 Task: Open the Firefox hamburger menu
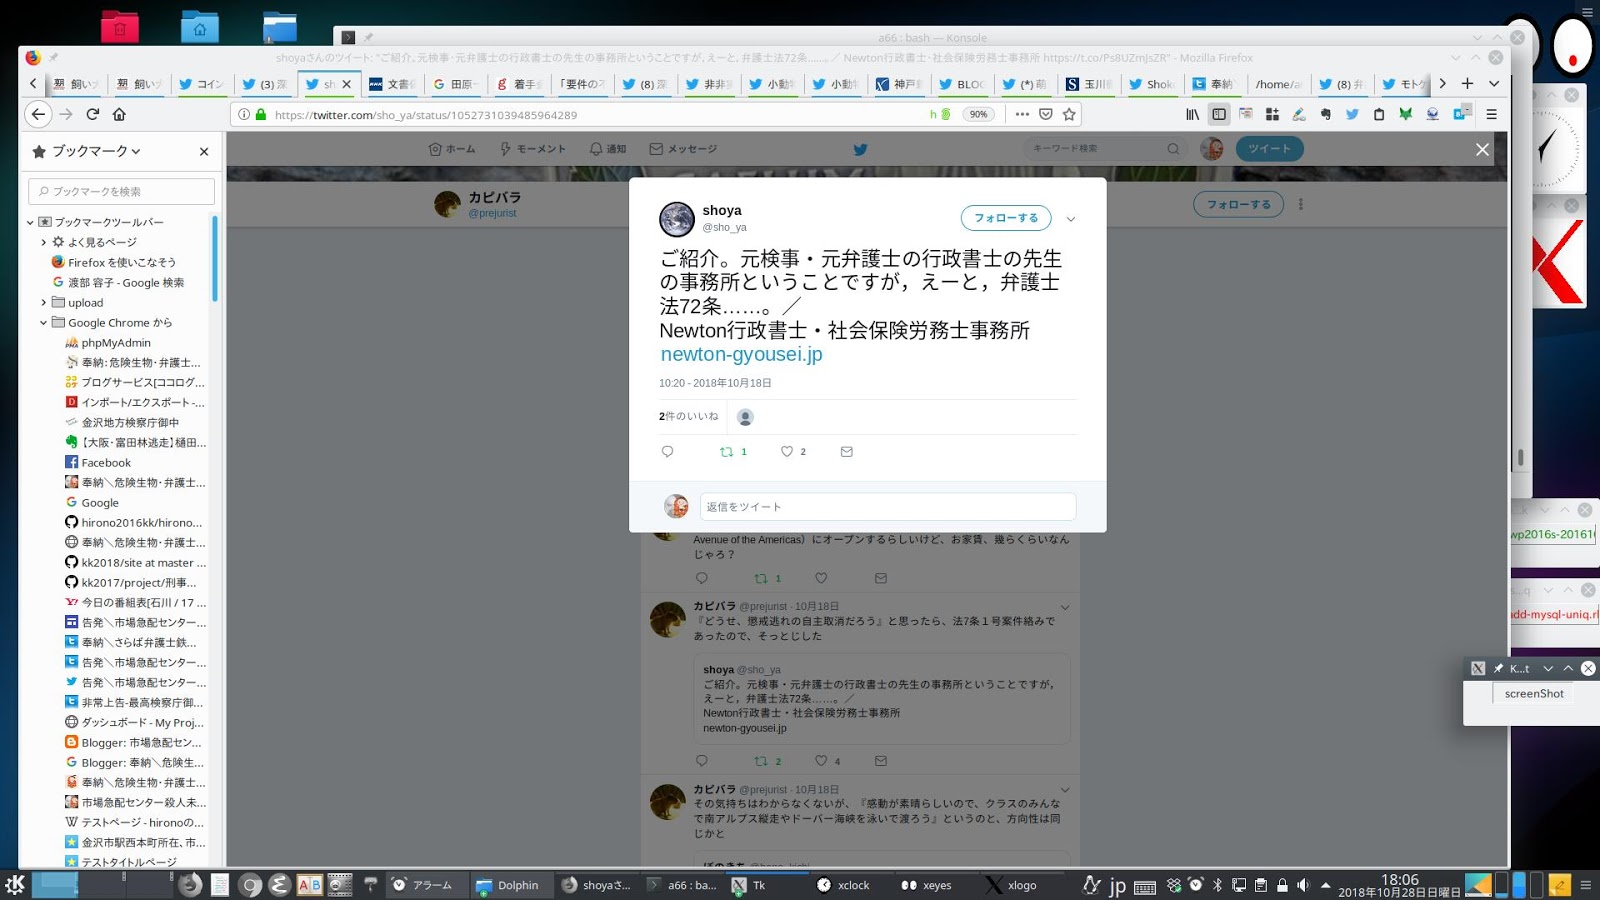point(1491,114)
